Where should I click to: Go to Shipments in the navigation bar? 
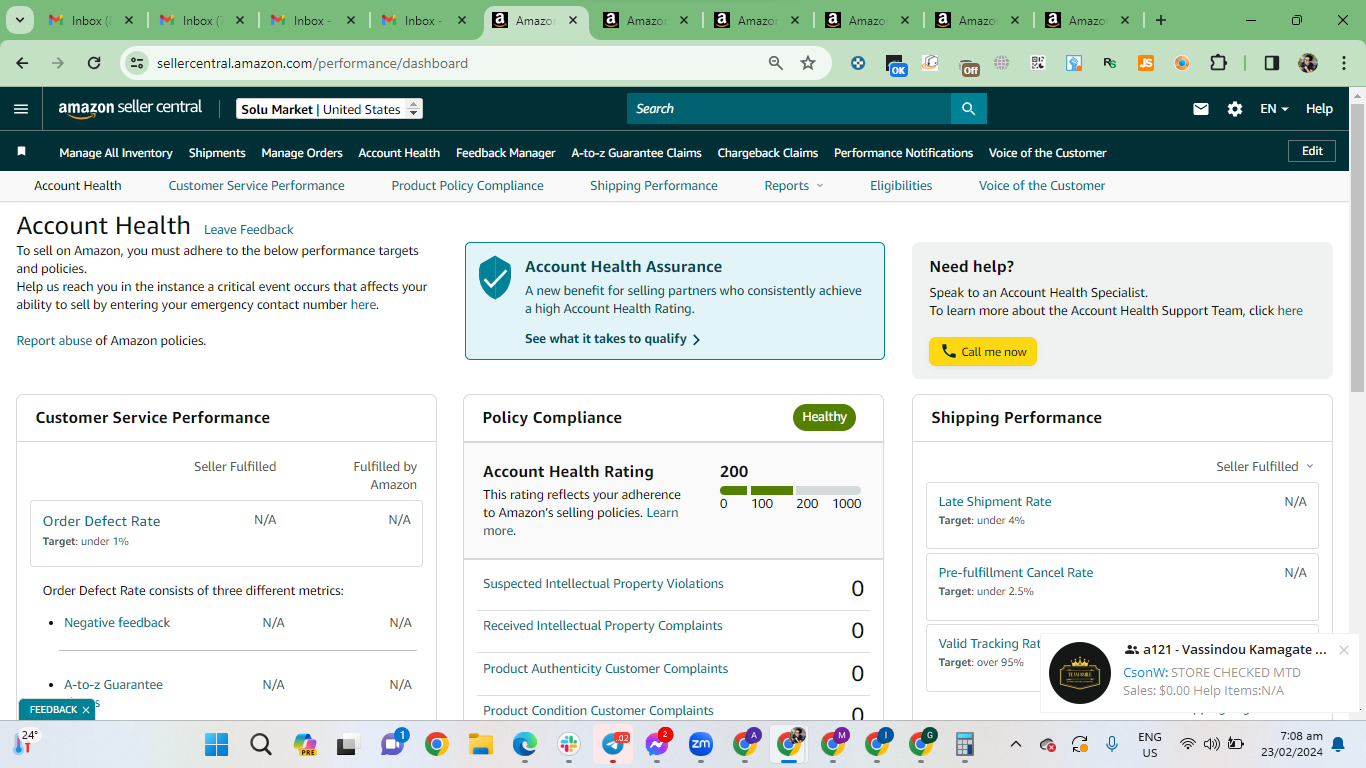click(x=217, y=153)
